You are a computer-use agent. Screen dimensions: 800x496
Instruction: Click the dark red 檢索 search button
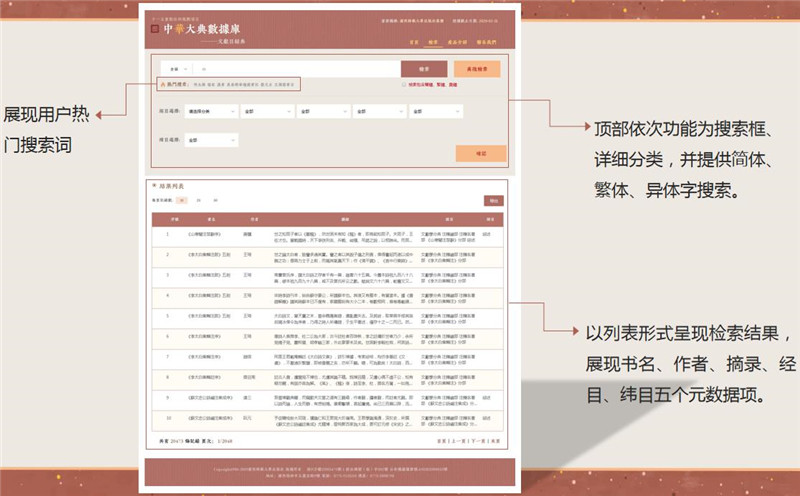tap(423, 69)
